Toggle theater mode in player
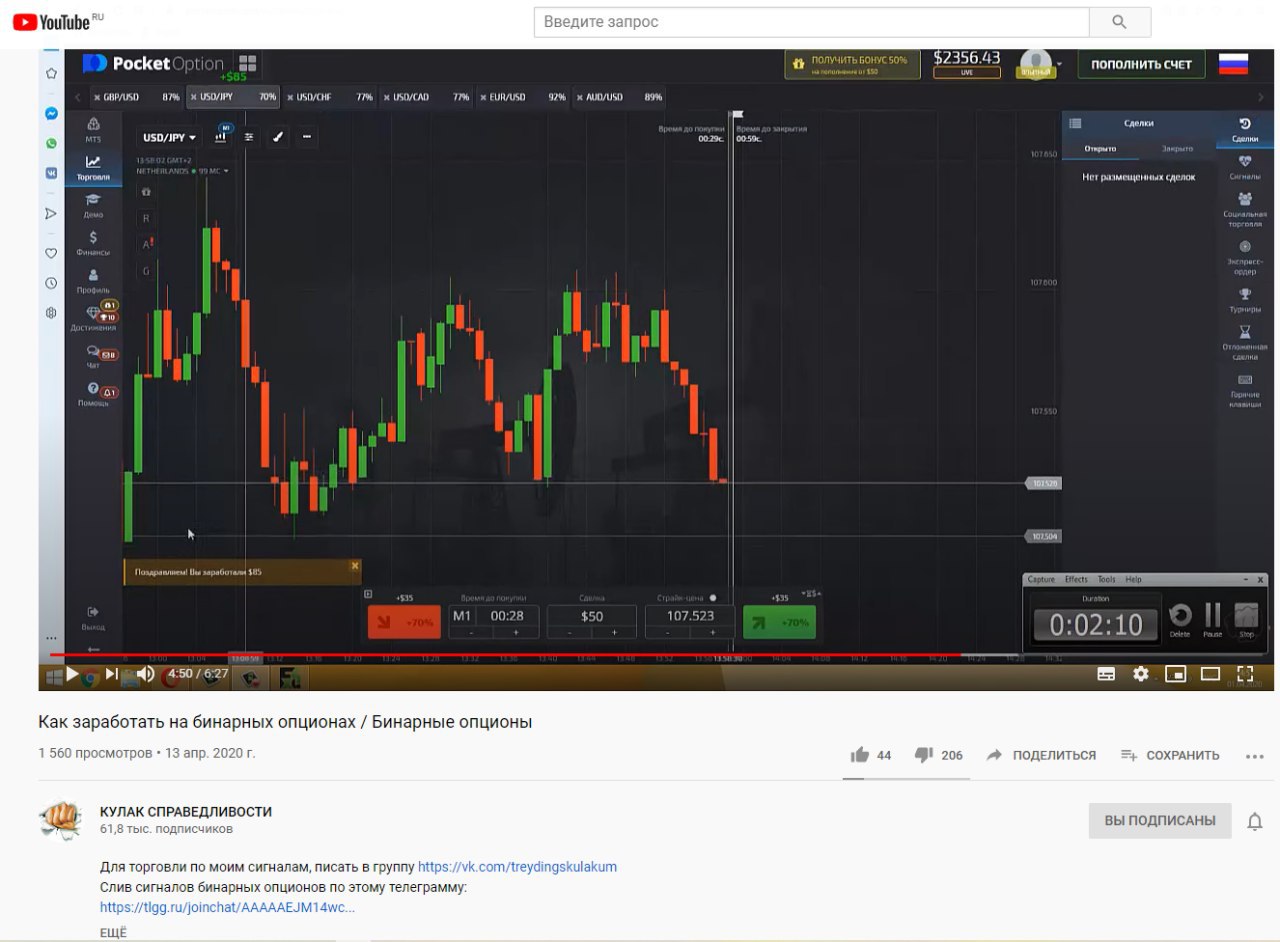1280x942 pixels. [x=1210, y=674]
